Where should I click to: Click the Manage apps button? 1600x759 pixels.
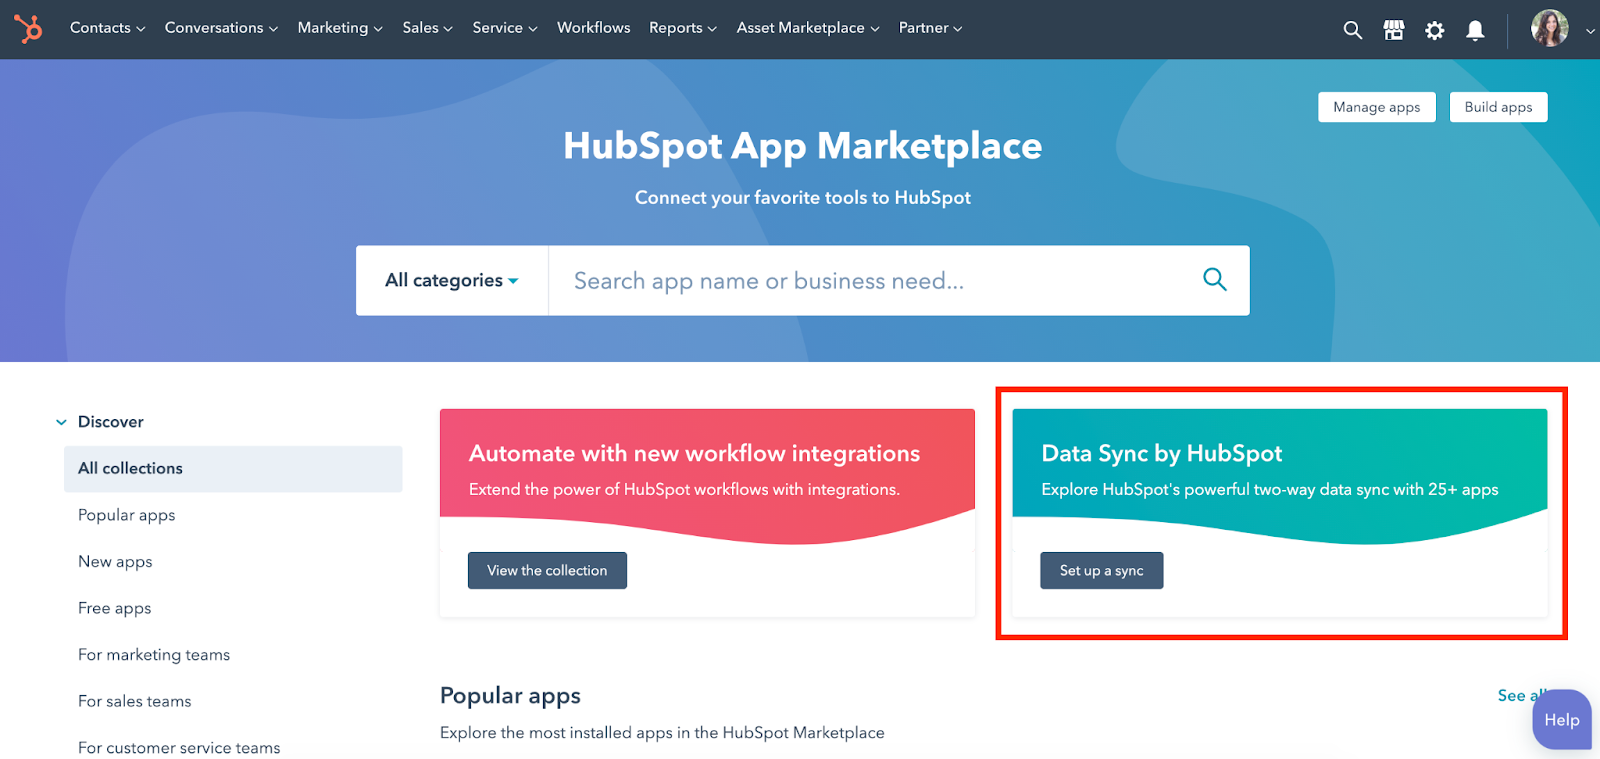click(1376, 107)
